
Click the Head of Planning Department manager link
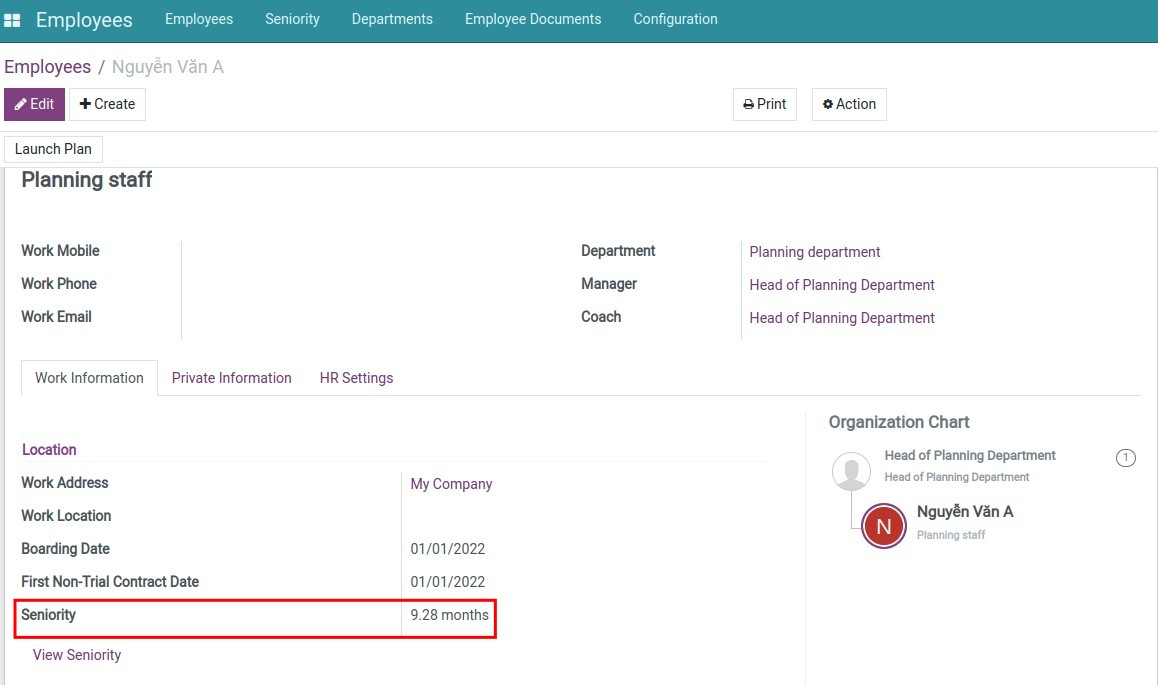tap(841, 285)
